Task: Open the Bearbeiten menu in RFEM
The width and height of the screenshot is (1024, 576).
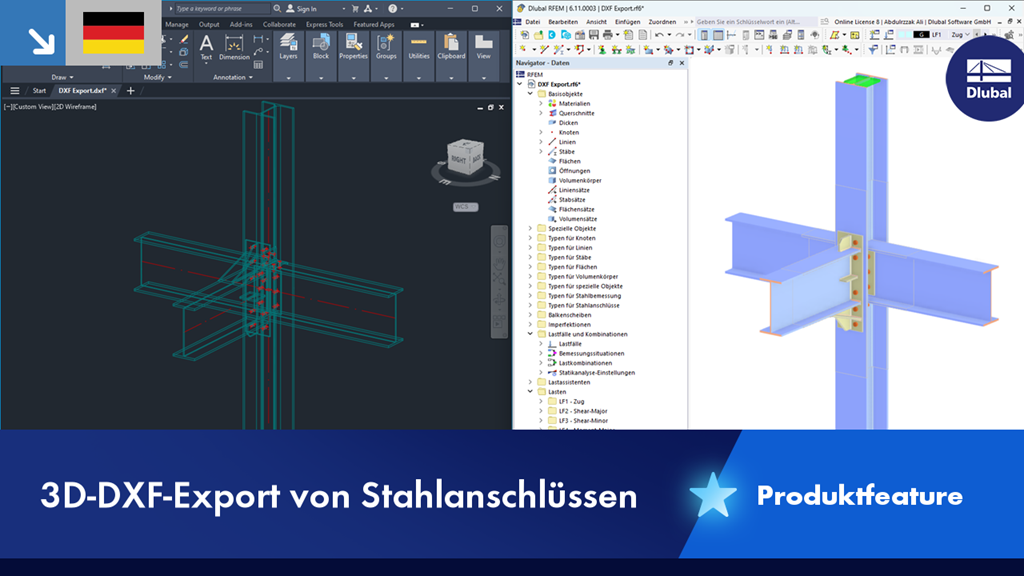Action: tap(562, 22)
